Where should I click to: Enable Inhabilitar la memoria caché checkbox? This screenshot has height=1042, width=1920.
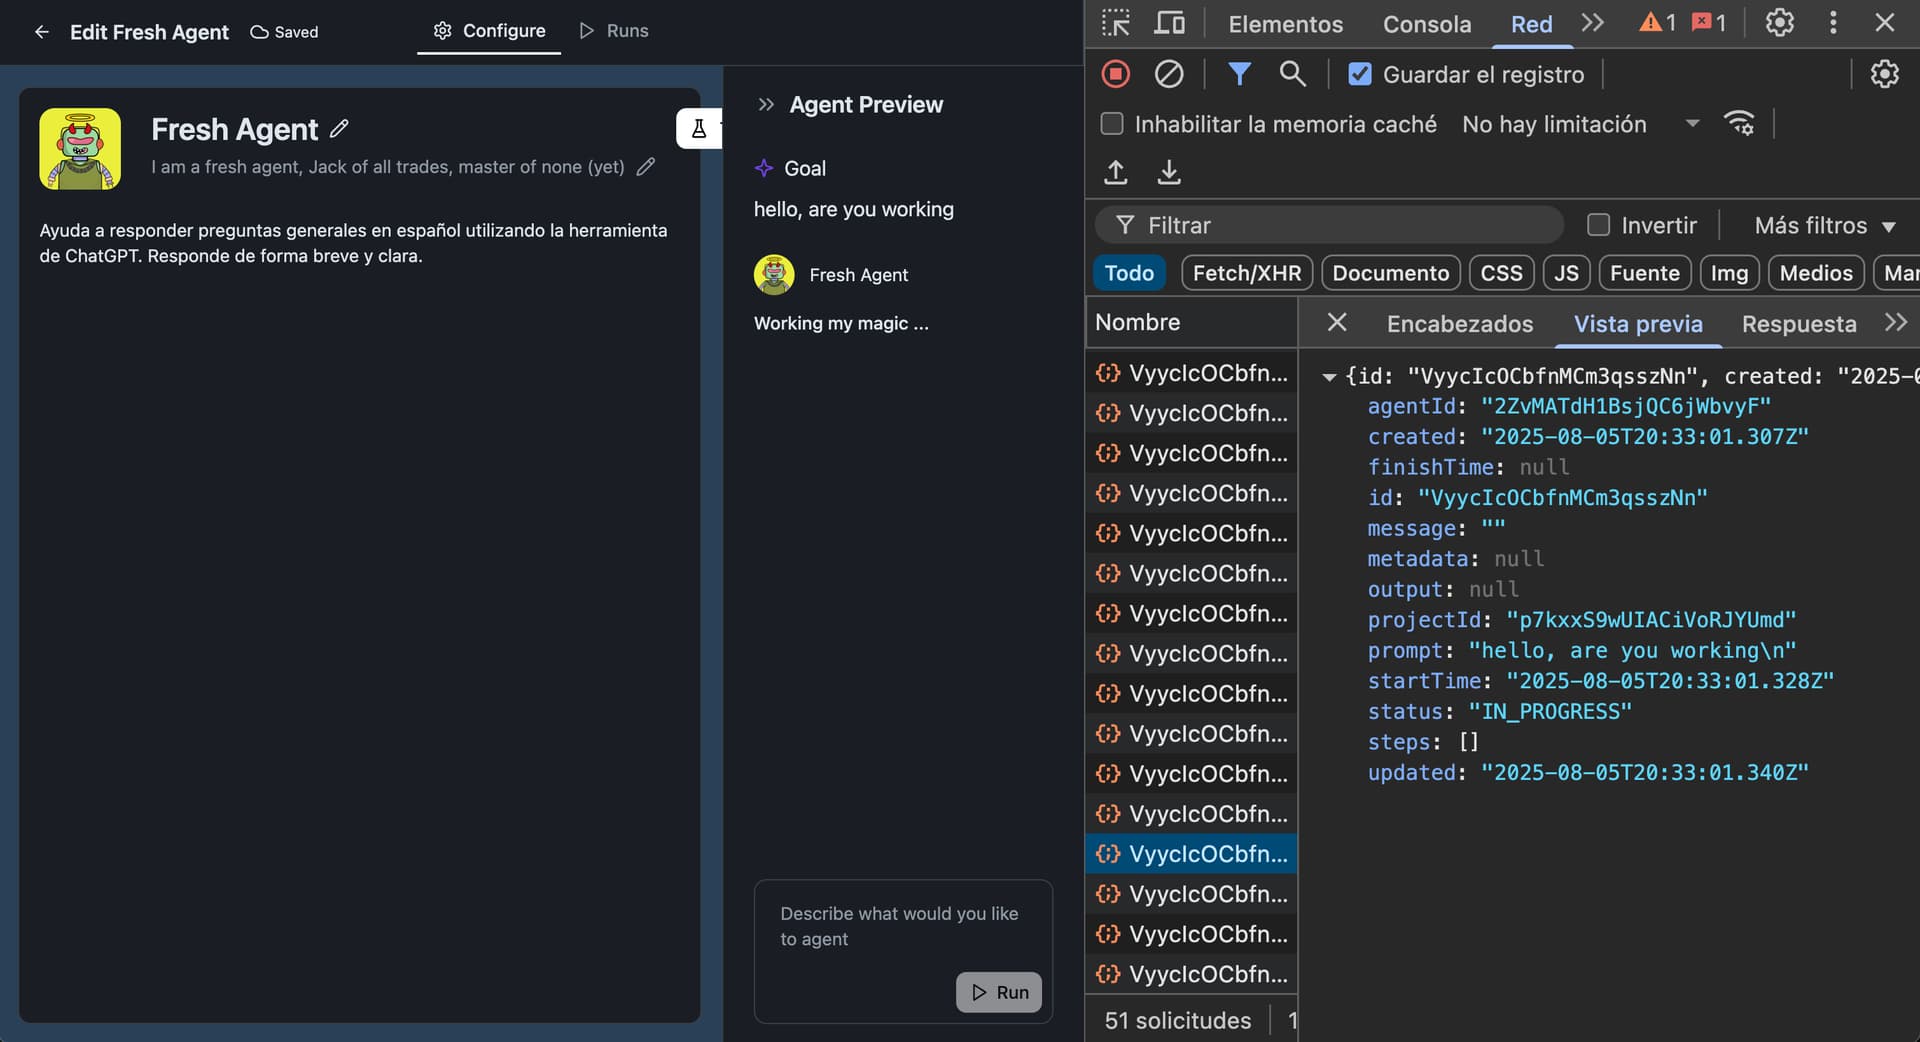[x=1112, y=124]
